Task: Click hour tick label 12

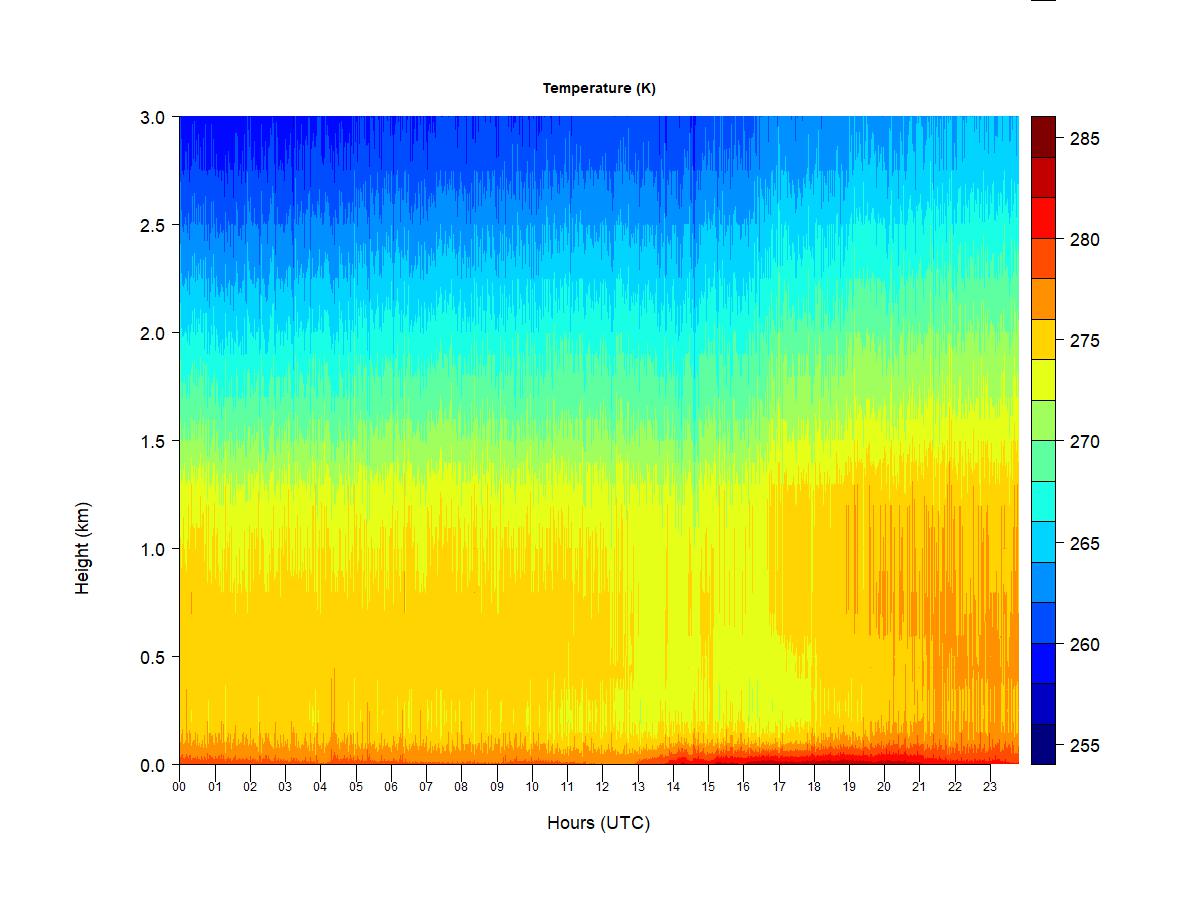Action: tap(602, 786)
